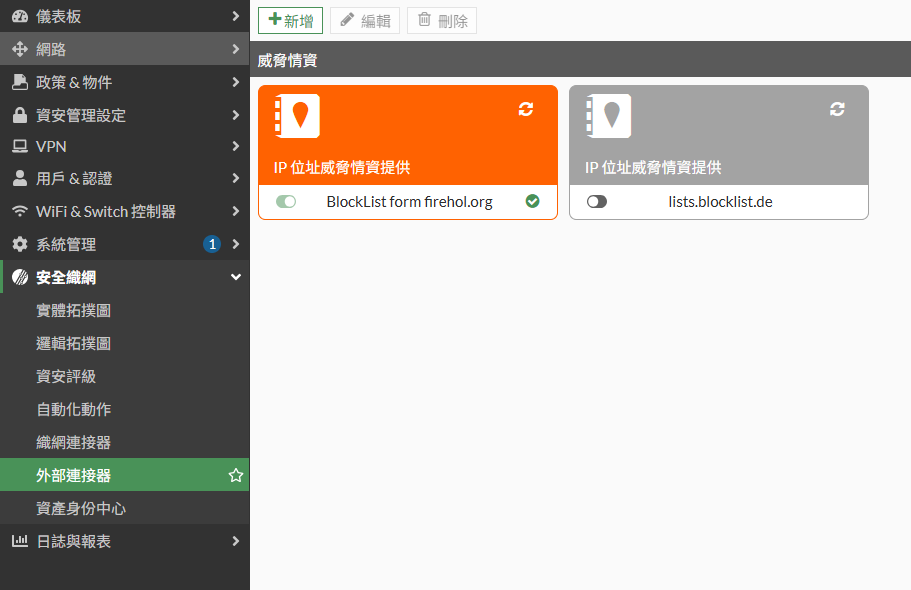Open the 自動化動作 menu item
Viewport: 911px width, 590px height.
(73, 409)
